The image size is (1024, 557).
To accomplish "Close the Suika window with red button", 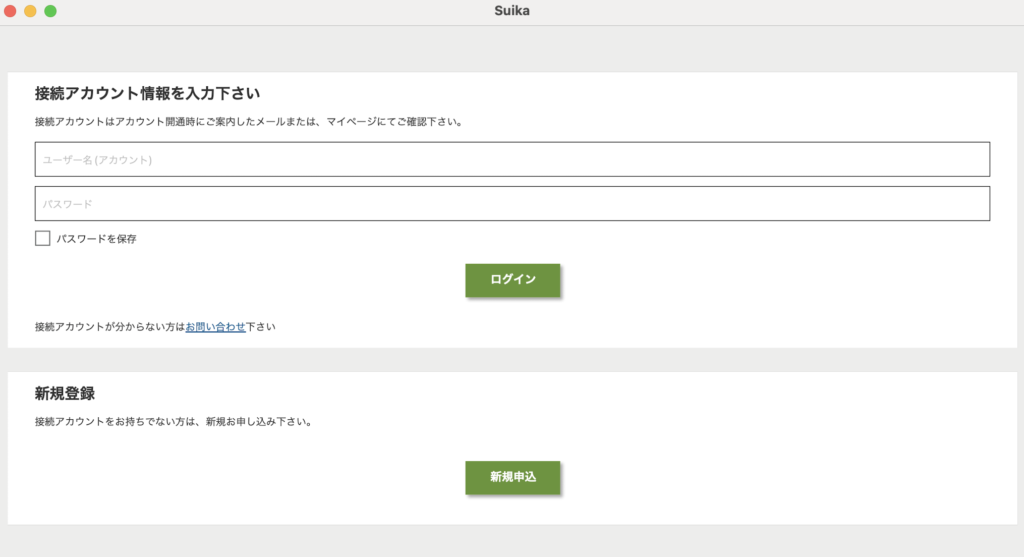I will click(10, 11).
